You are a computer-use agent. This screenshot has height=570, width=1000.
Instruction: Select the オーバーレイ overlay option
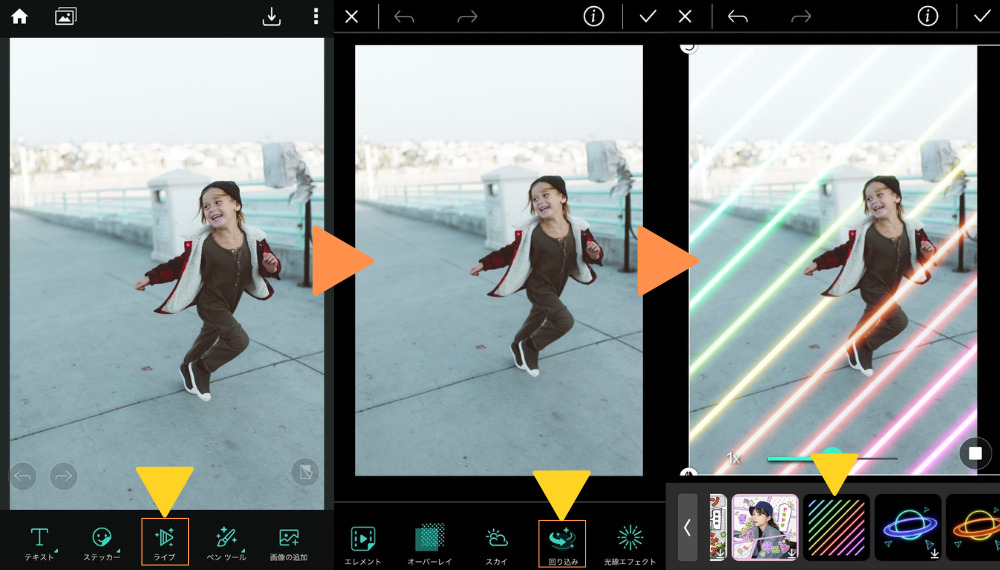430,546
